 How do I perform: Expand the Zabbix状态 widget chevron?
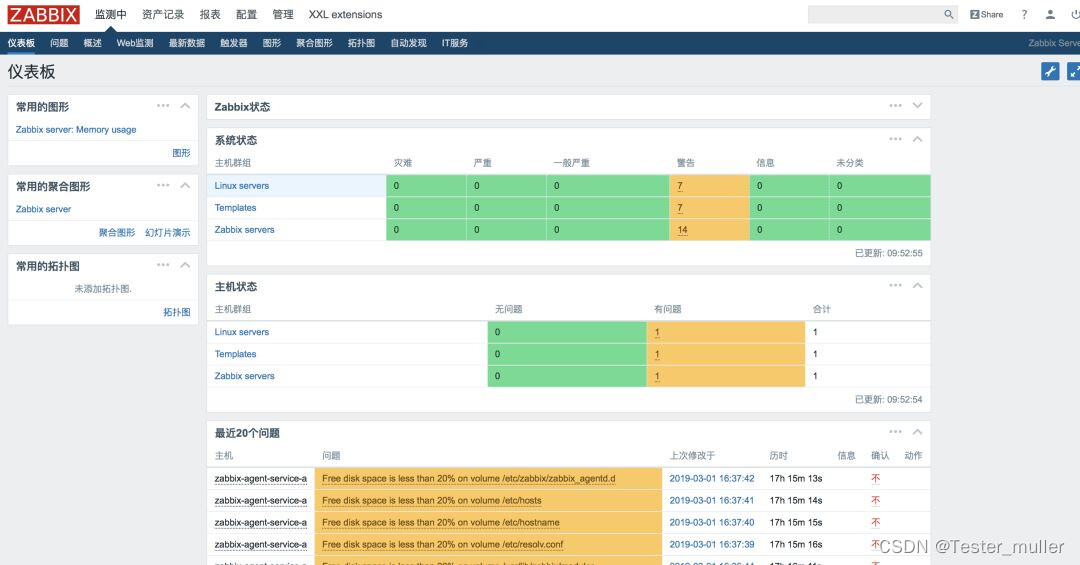point(917,106)
